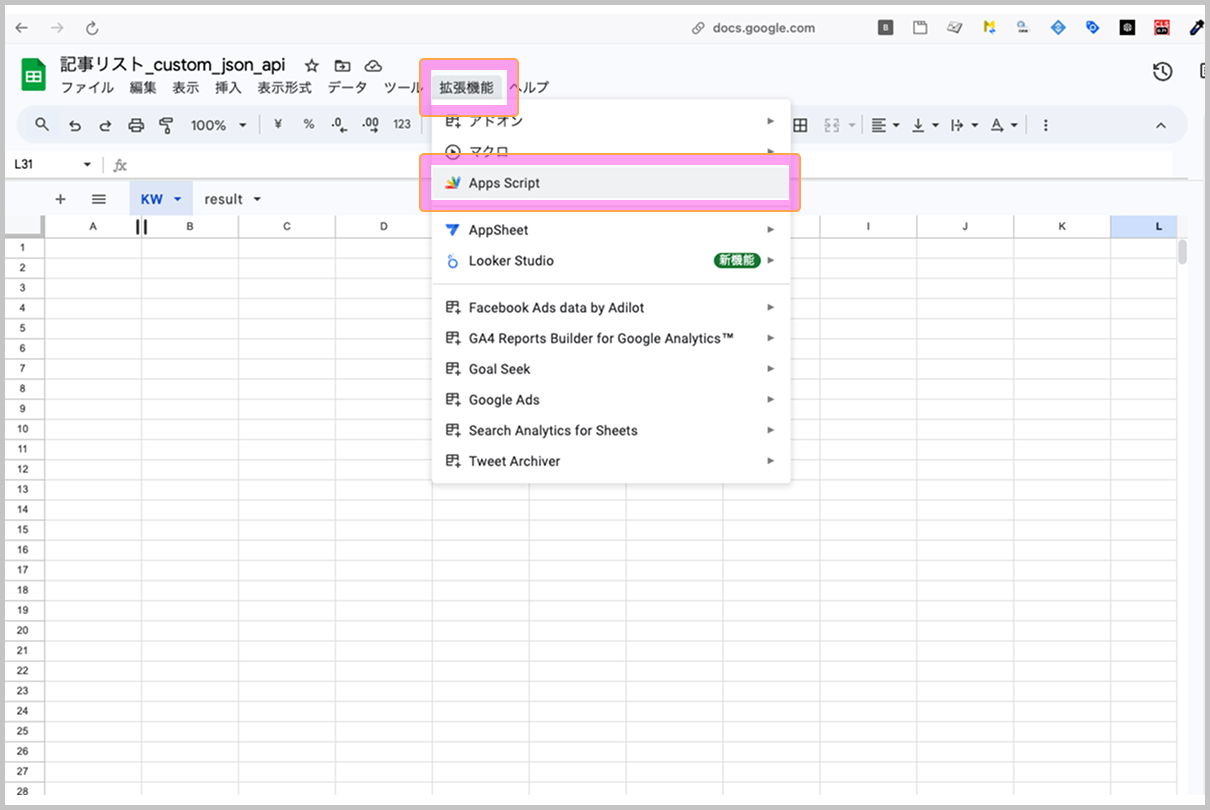Open the データ menu
Viewport: 1210px width, 810px height.
(x=347, y=87)
